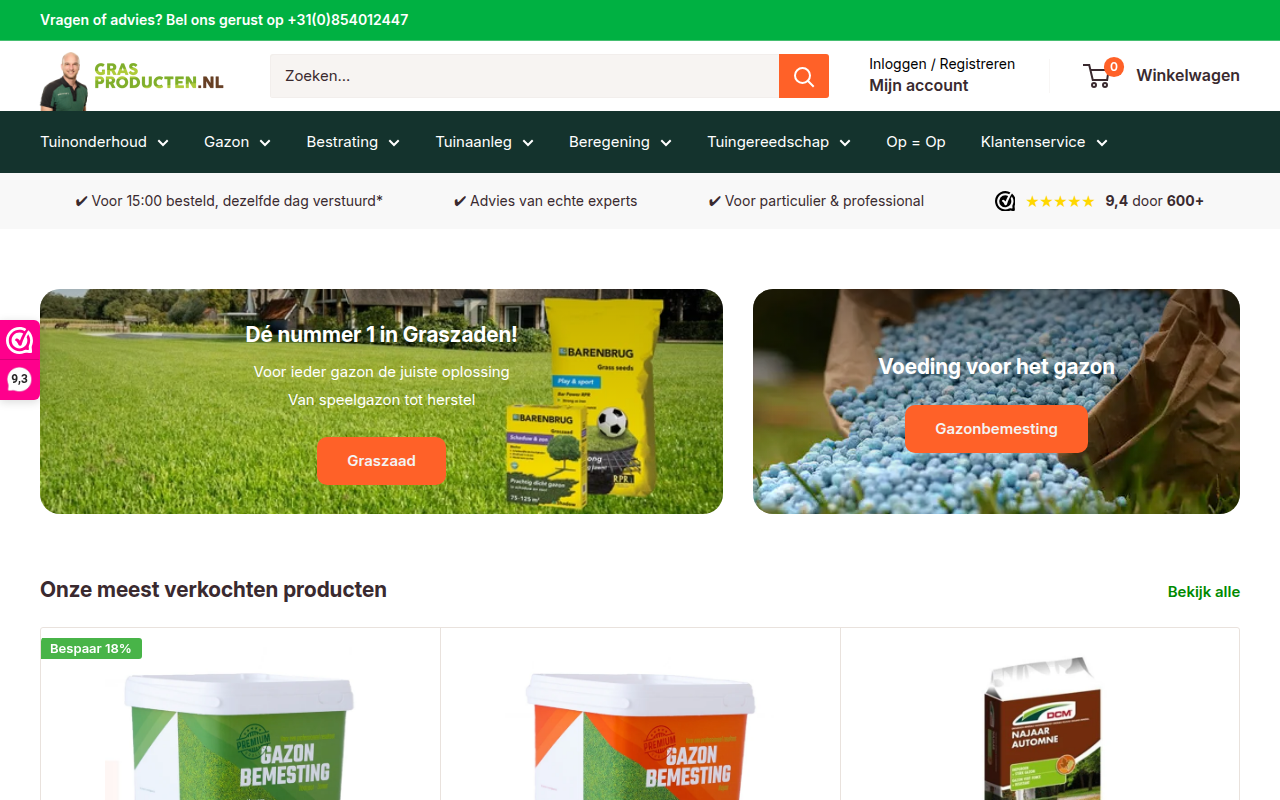Click the cart item count badge
Screen dimensions: 1280x800
1114,67
